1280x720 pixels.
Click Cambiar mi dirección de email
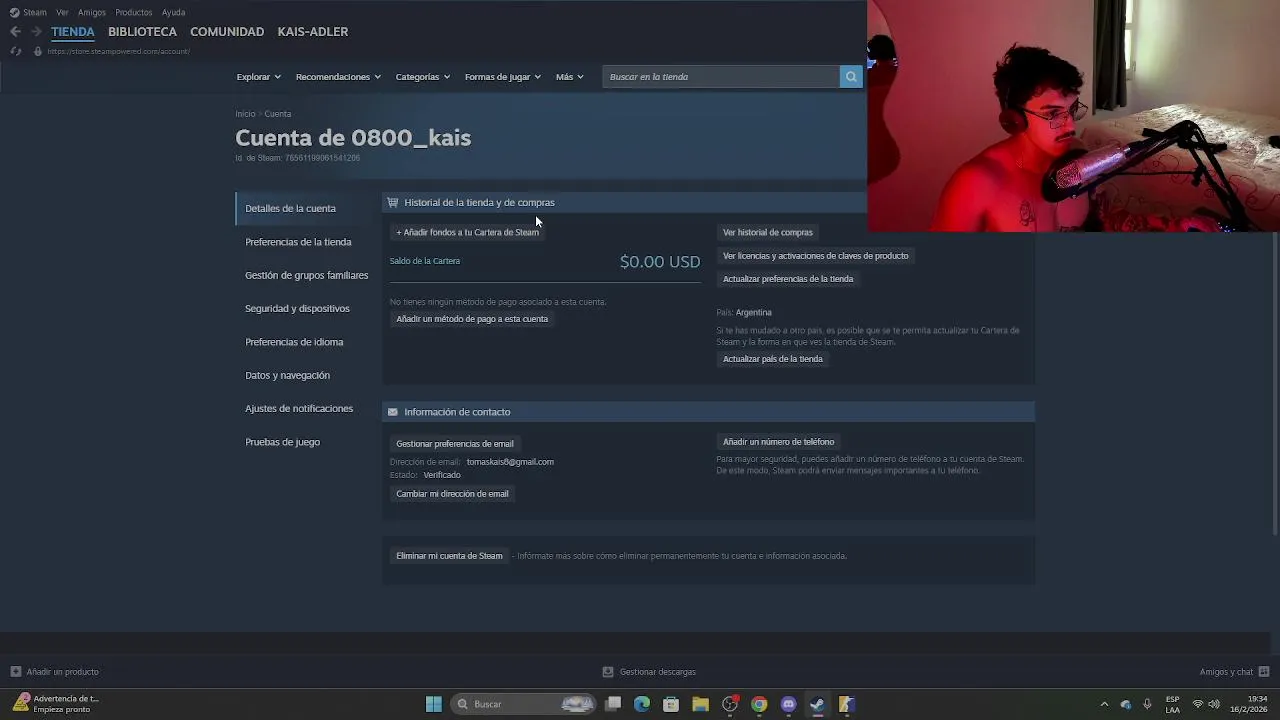452,494
